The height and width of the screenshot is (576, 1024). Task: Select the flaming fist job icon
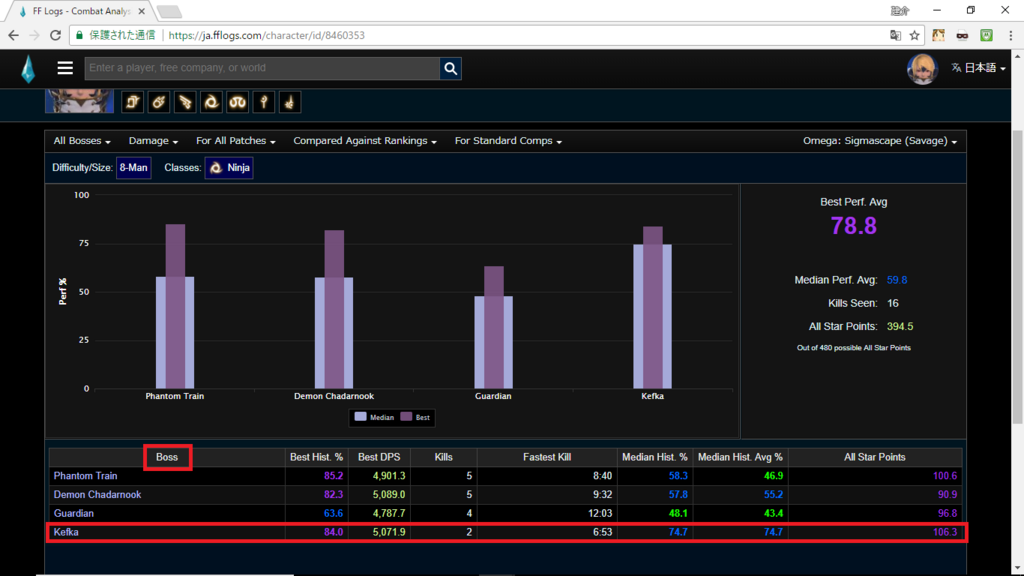coord(159,102)
